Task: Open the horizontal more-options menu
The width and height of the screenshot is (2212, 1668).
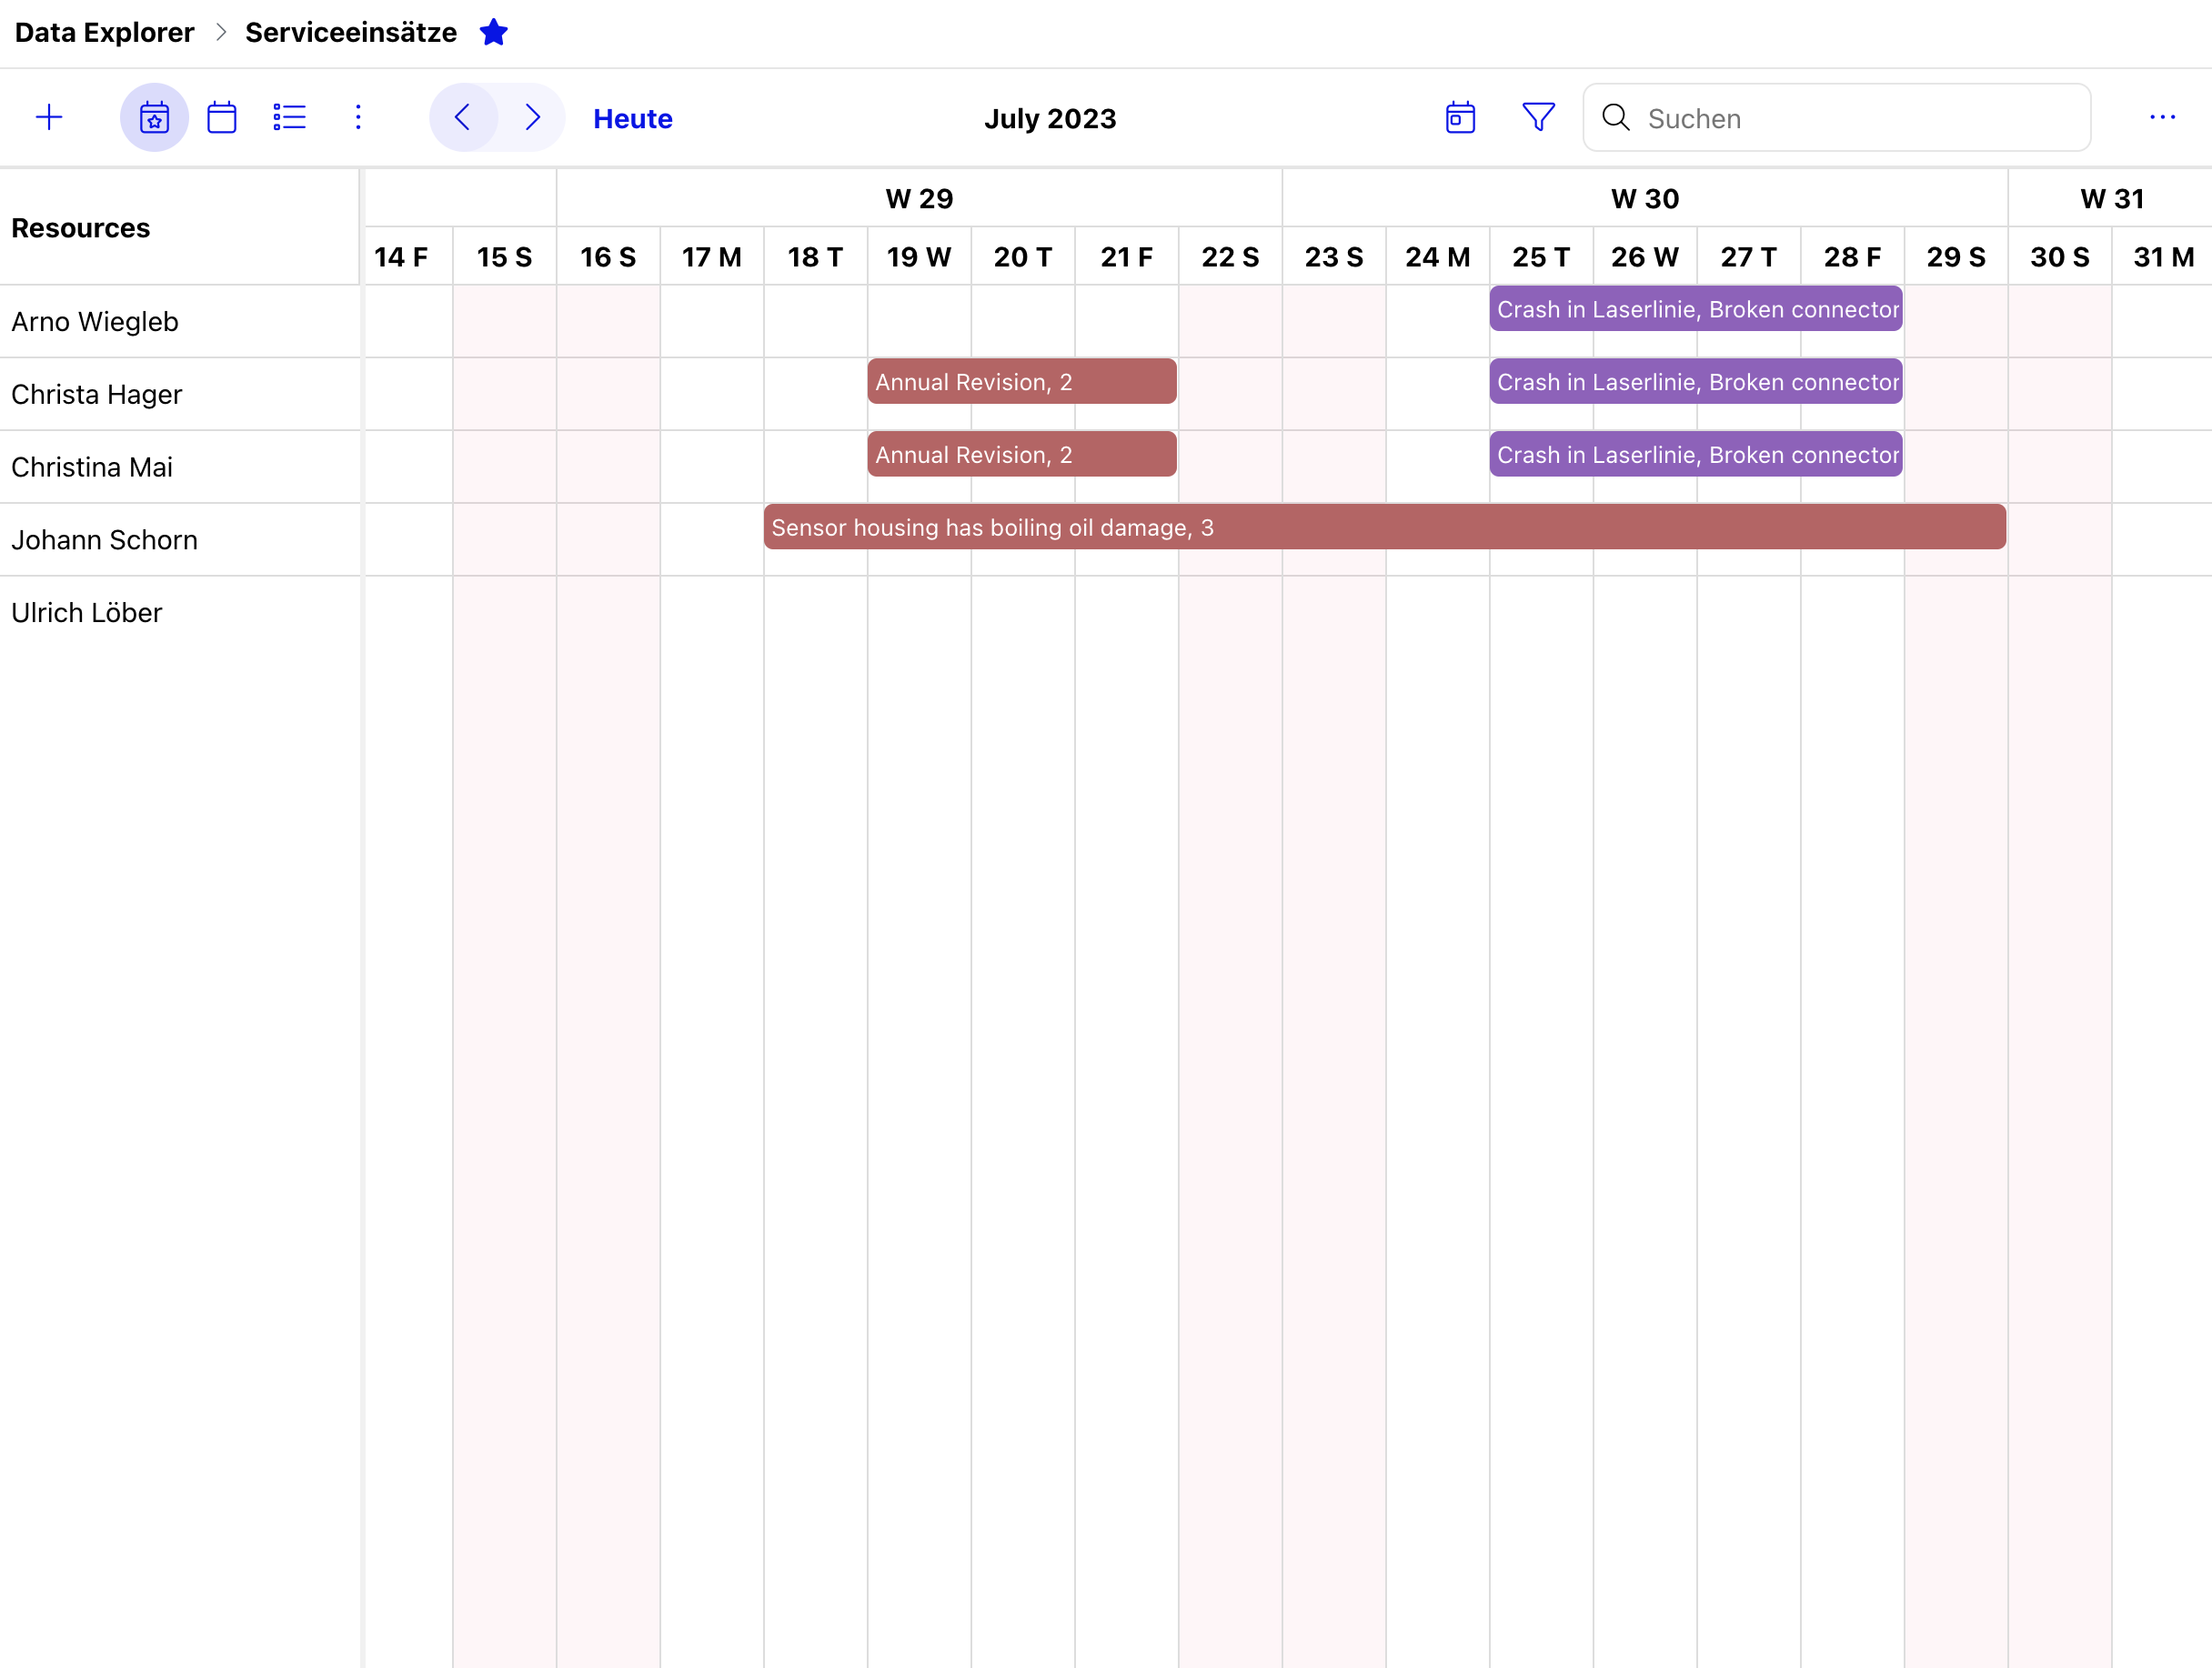Action: [2162, 118]
